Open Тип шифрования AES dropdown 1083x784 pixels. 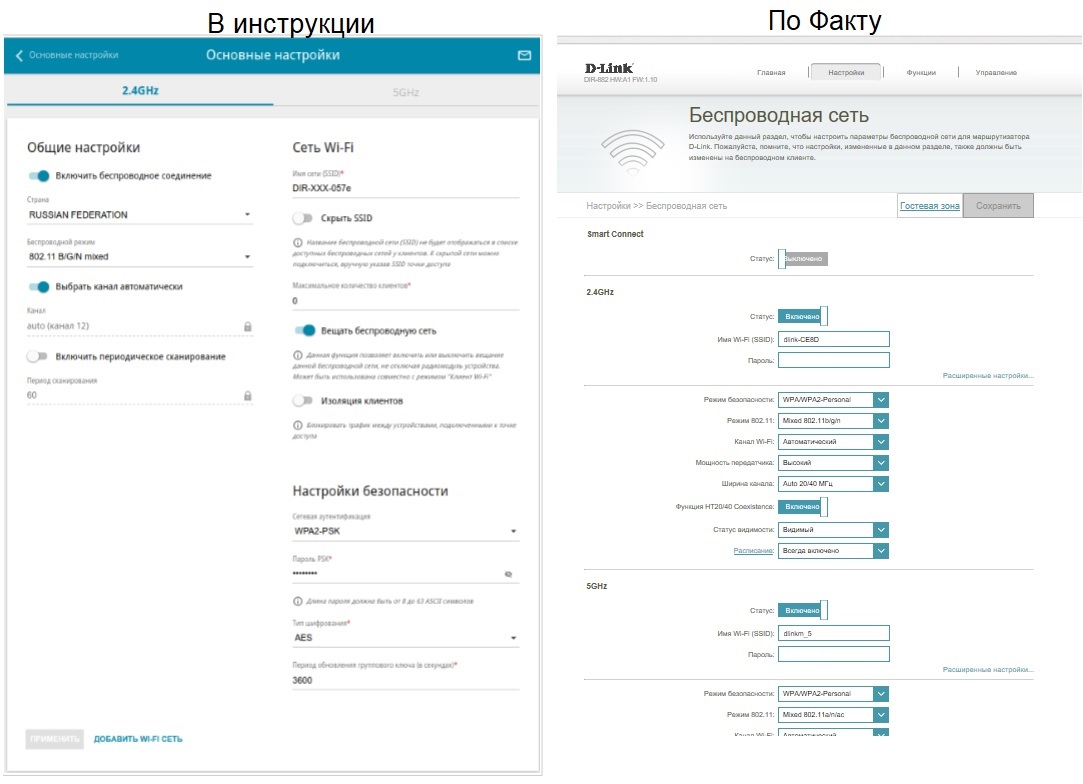pyautogui.click(x=405, y=638)
